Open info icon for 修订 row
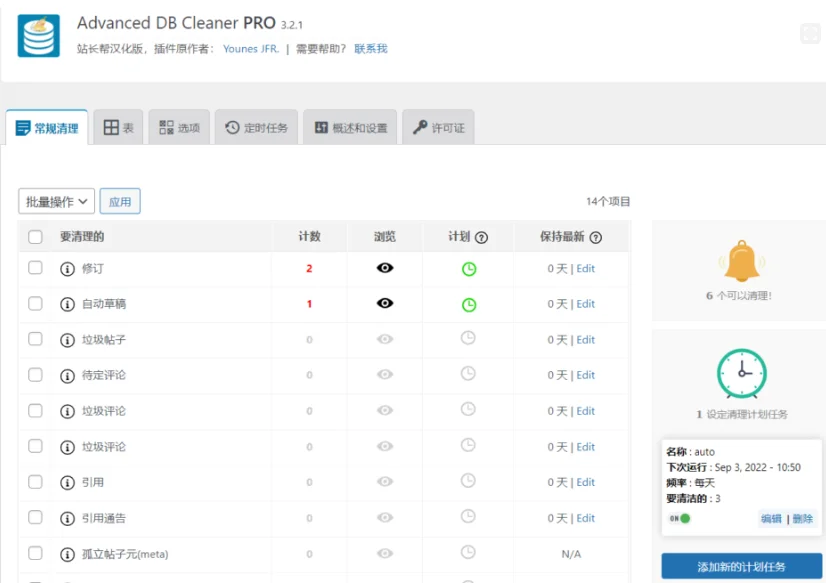Screen dimensions: 826x583 point(67,269)
